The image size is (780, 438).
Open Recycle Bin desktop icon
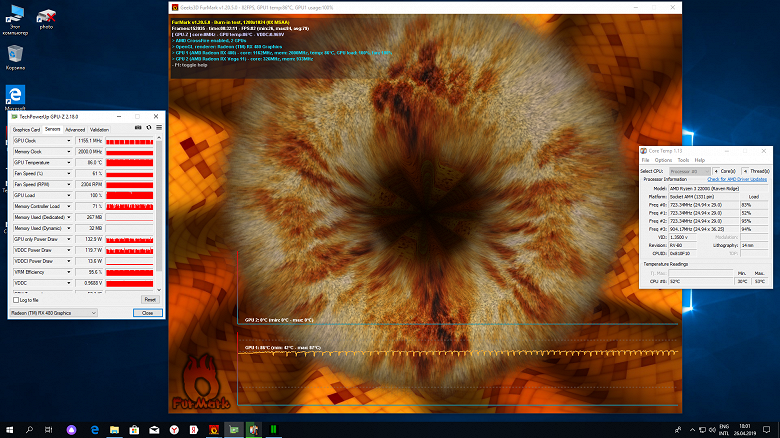(15, 57)
